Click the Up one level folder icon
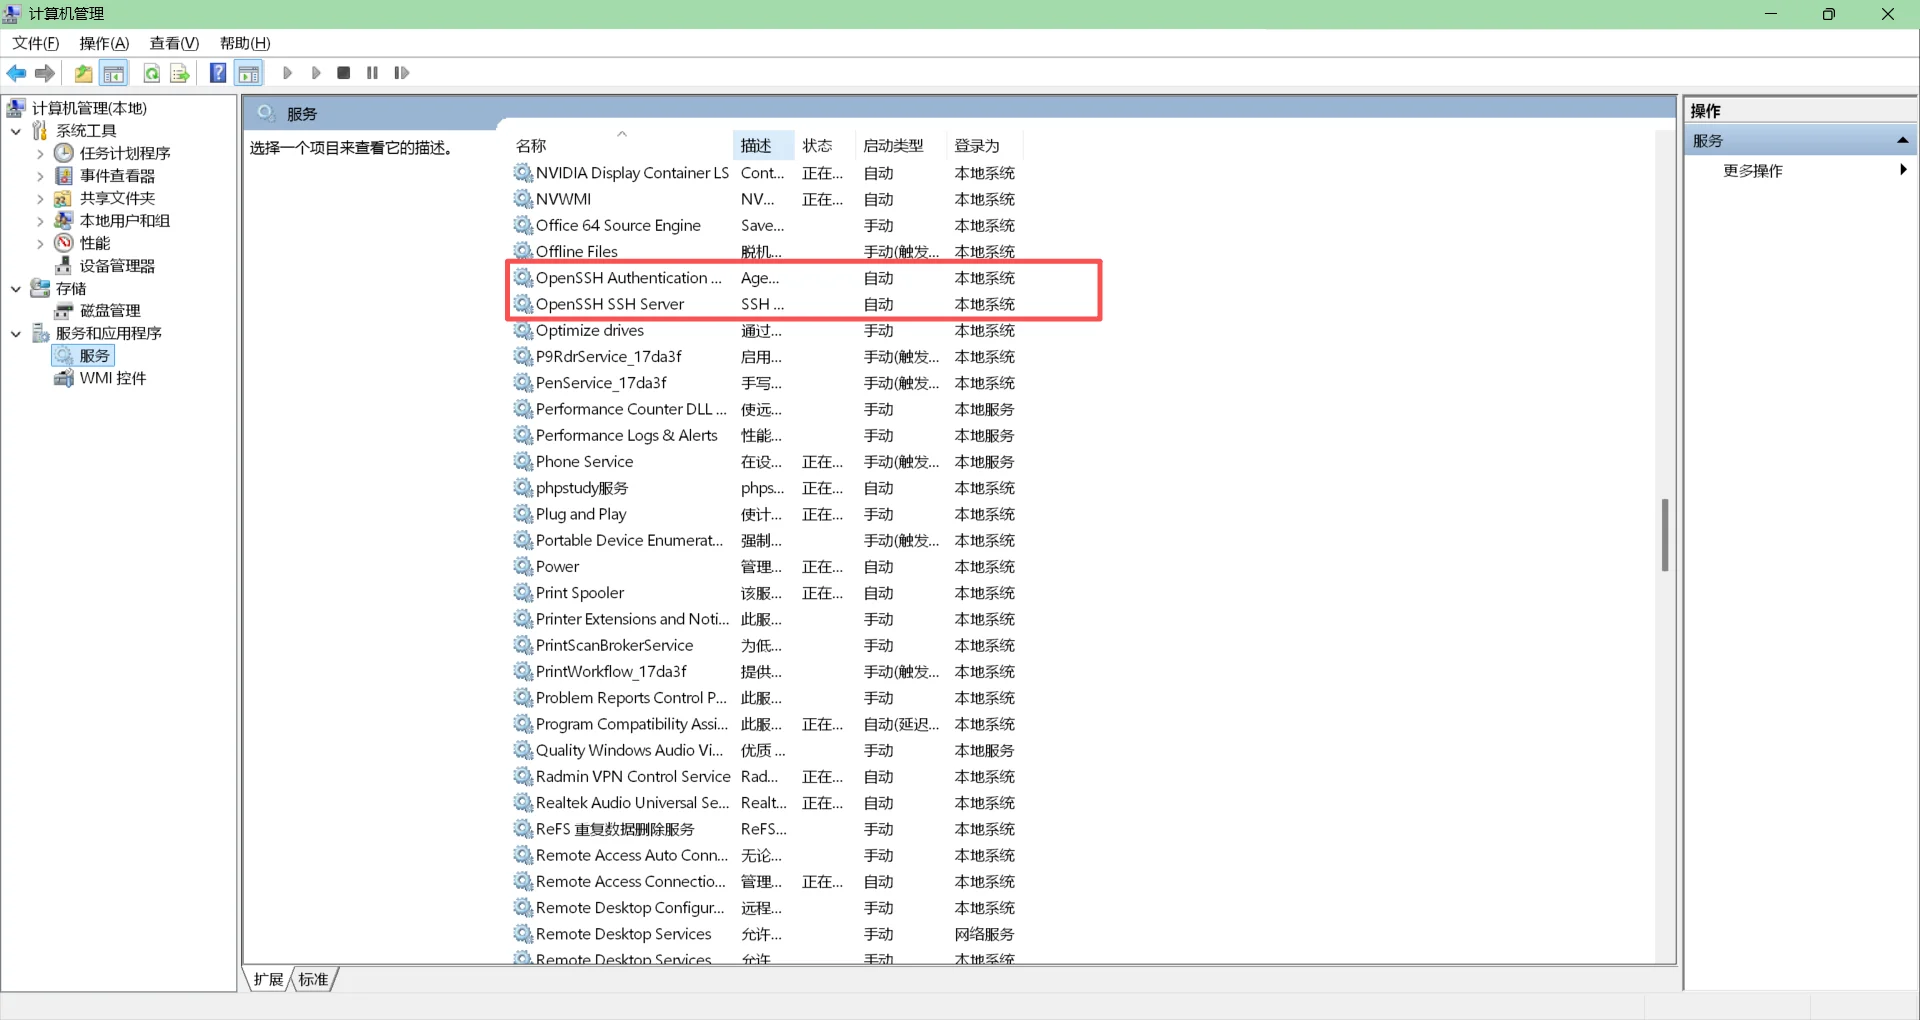1920x1020 pixels. [x=84, y=73]
